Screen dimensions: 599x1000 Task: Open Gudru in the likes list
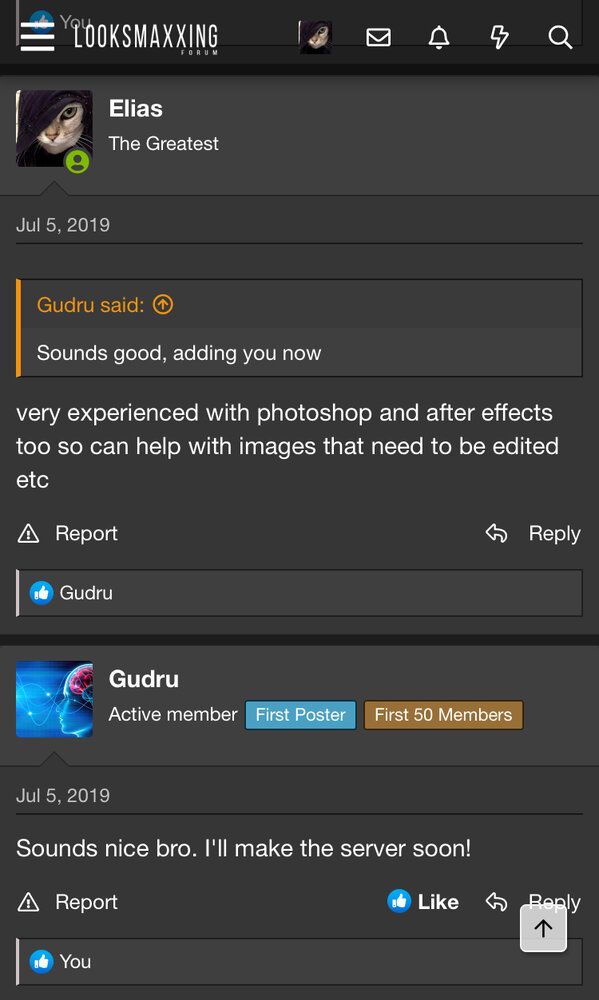85,593
